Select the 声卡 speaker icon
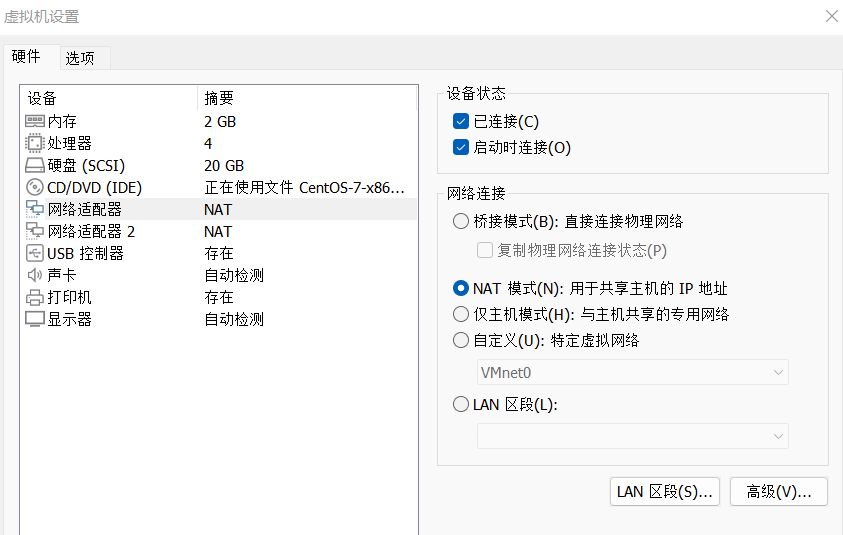Screen dimensions: 843x535 (x=35, y=275)
